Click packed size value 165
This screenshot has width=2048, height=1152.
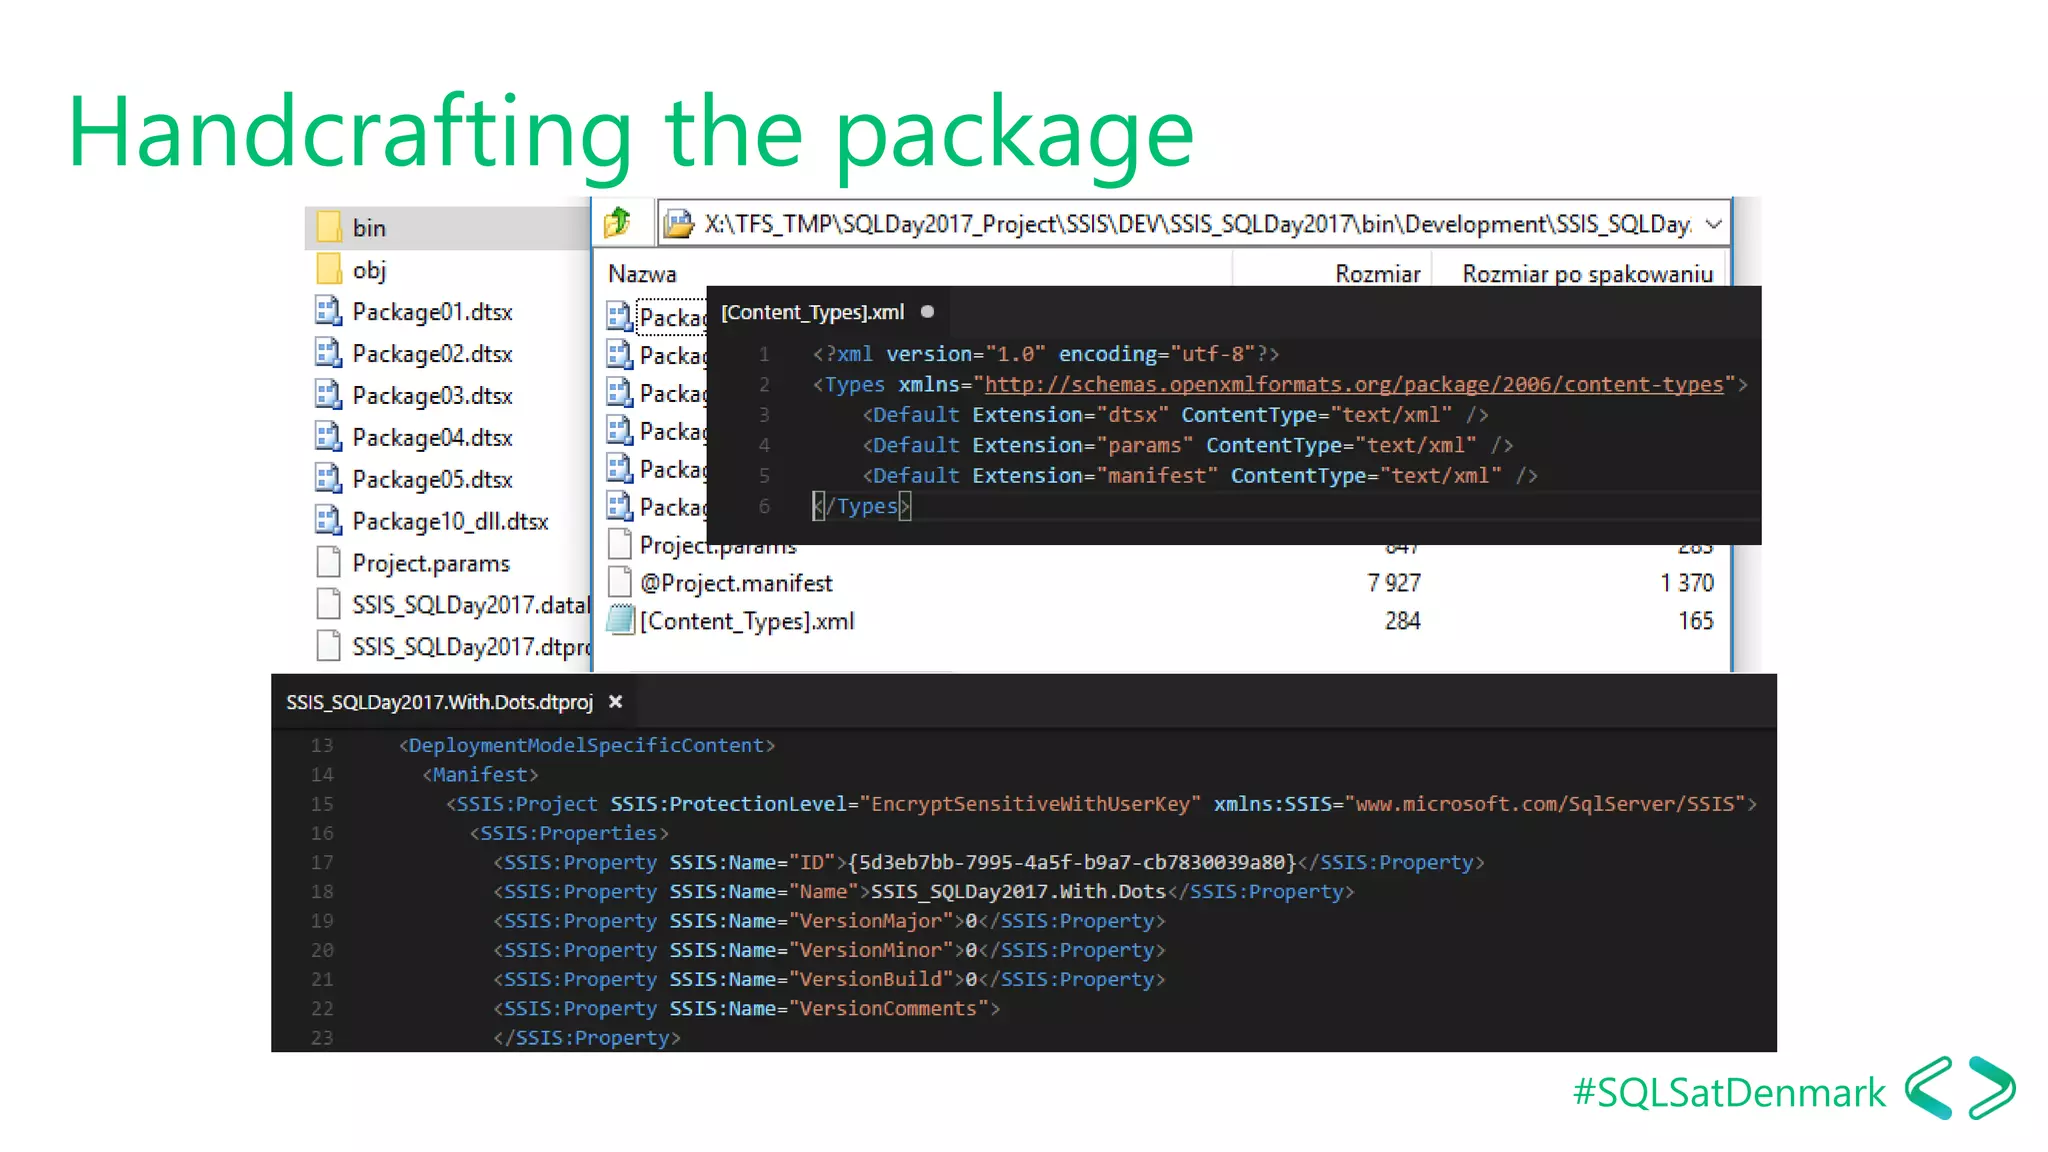point(1696,620)
